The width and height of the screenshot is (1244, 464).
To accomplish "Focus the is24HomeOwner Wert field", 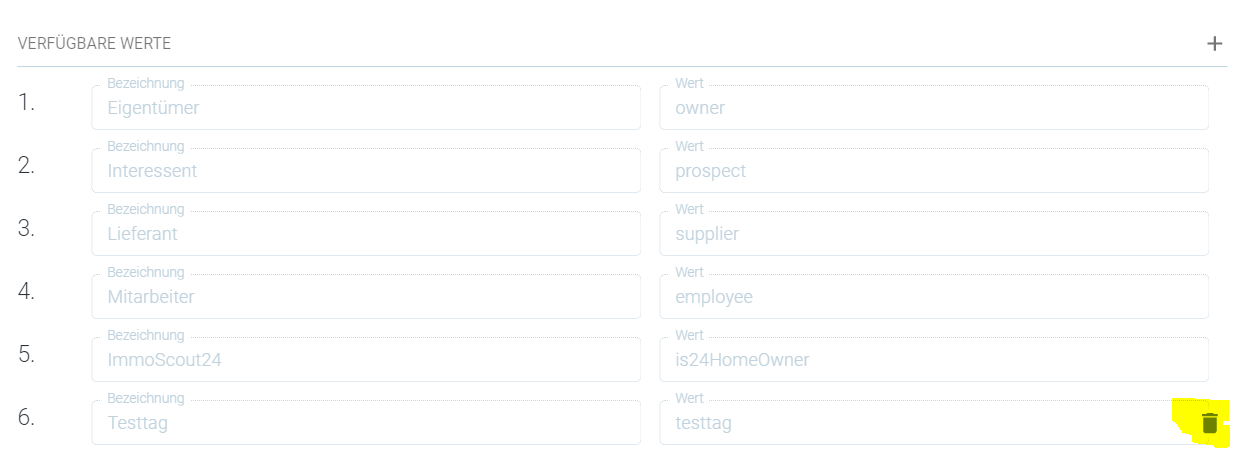I will [934, 359].
